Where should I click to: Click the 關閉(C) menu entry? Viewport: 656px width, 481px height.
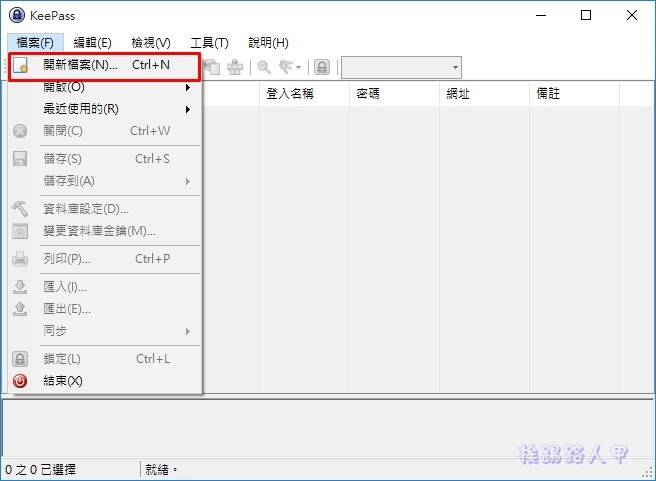click(105, 131)
